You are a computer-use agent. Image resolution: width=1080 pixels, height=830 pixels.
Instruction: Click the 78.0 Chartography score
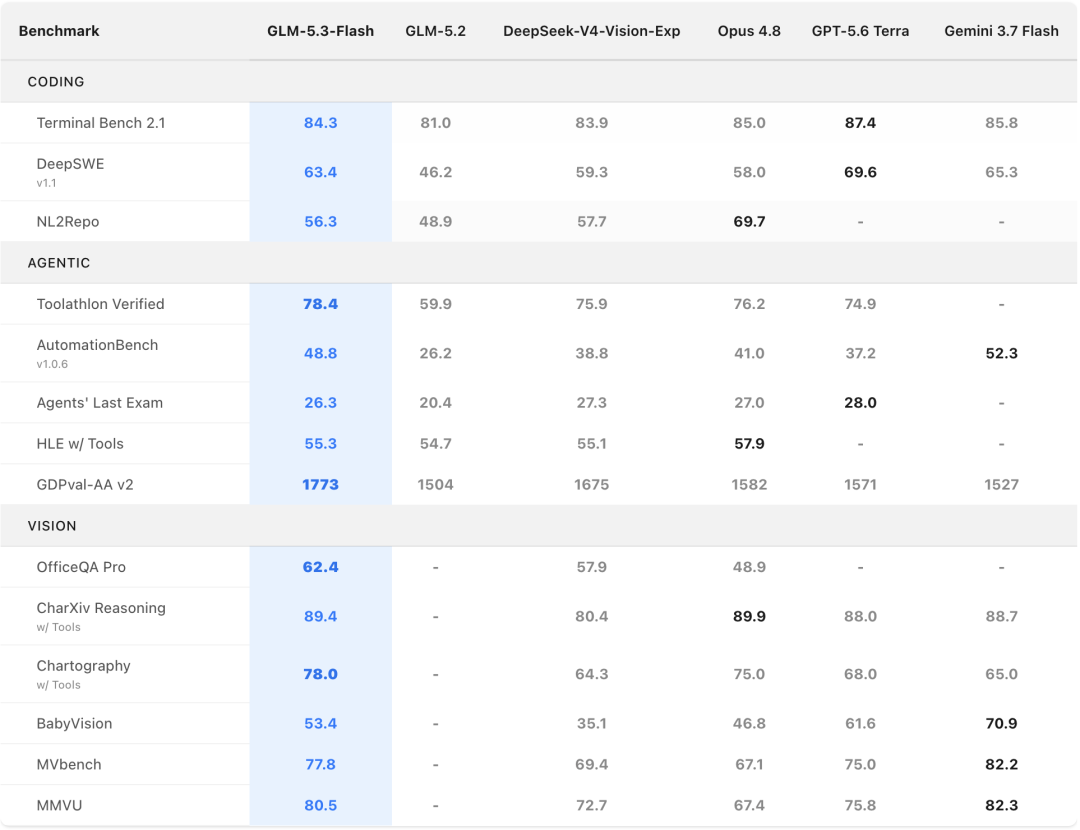tap(320, 674)
